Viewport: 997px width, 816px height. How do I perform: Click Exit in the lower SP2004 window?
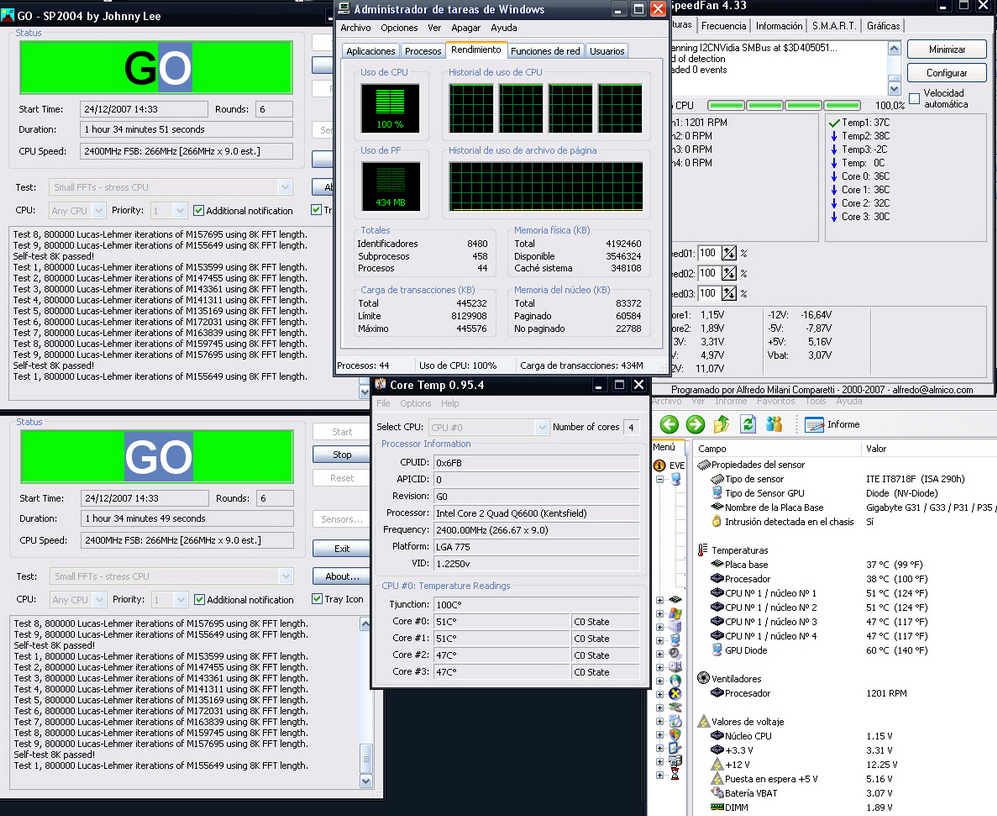coord(342,548)
